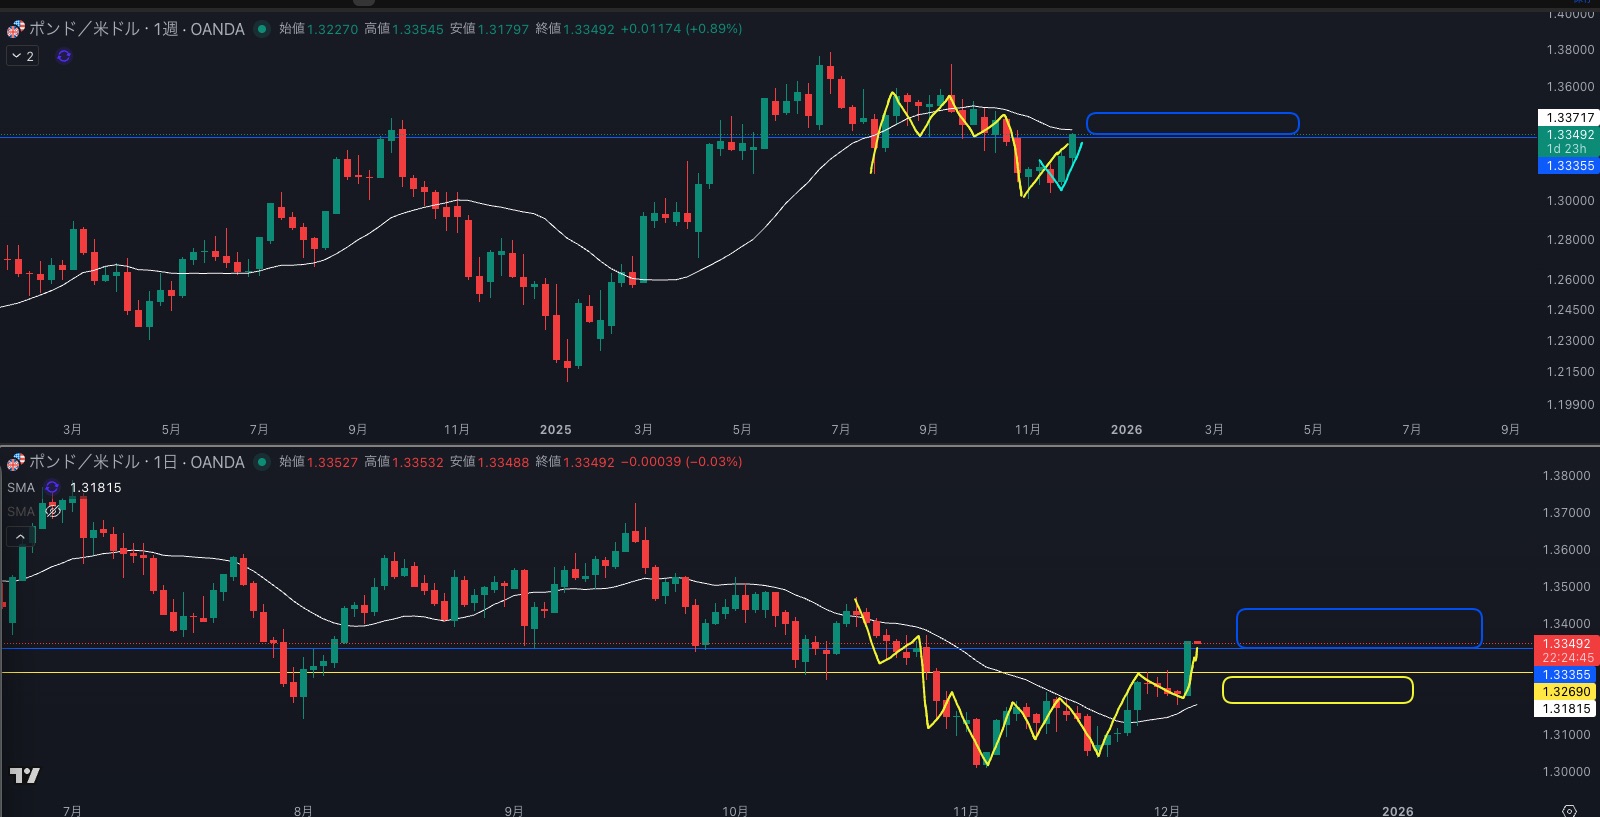Click the TradingView logo on daily chart

tap(25, 775)
